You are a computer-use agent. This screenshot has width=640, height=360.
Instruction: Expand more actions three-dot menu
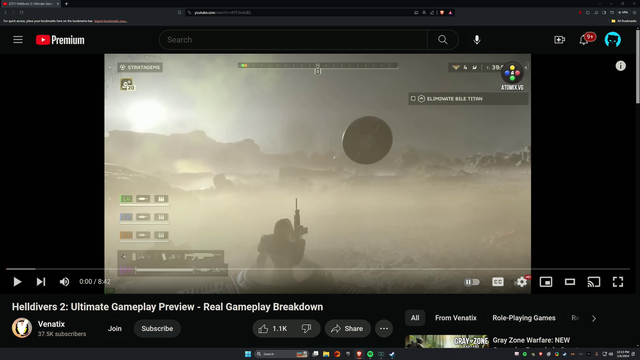pyautogui.click(x=384, y=329)
